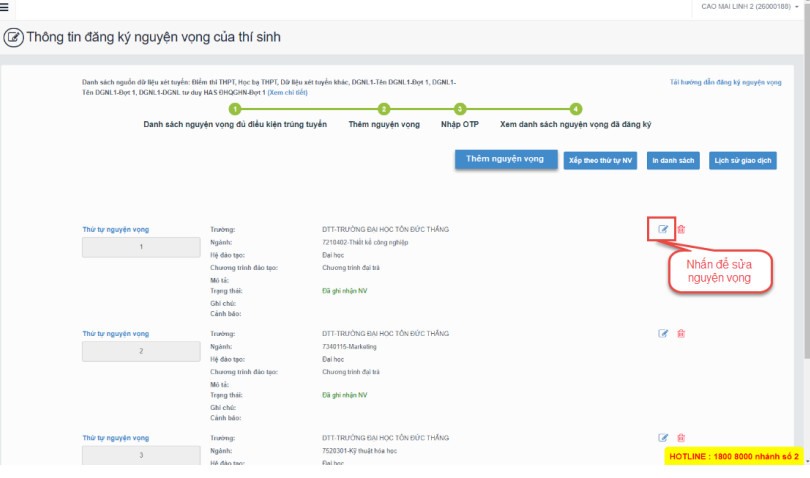
Task: Delete the second wish (Marketing)
Action: click(681, 333)
